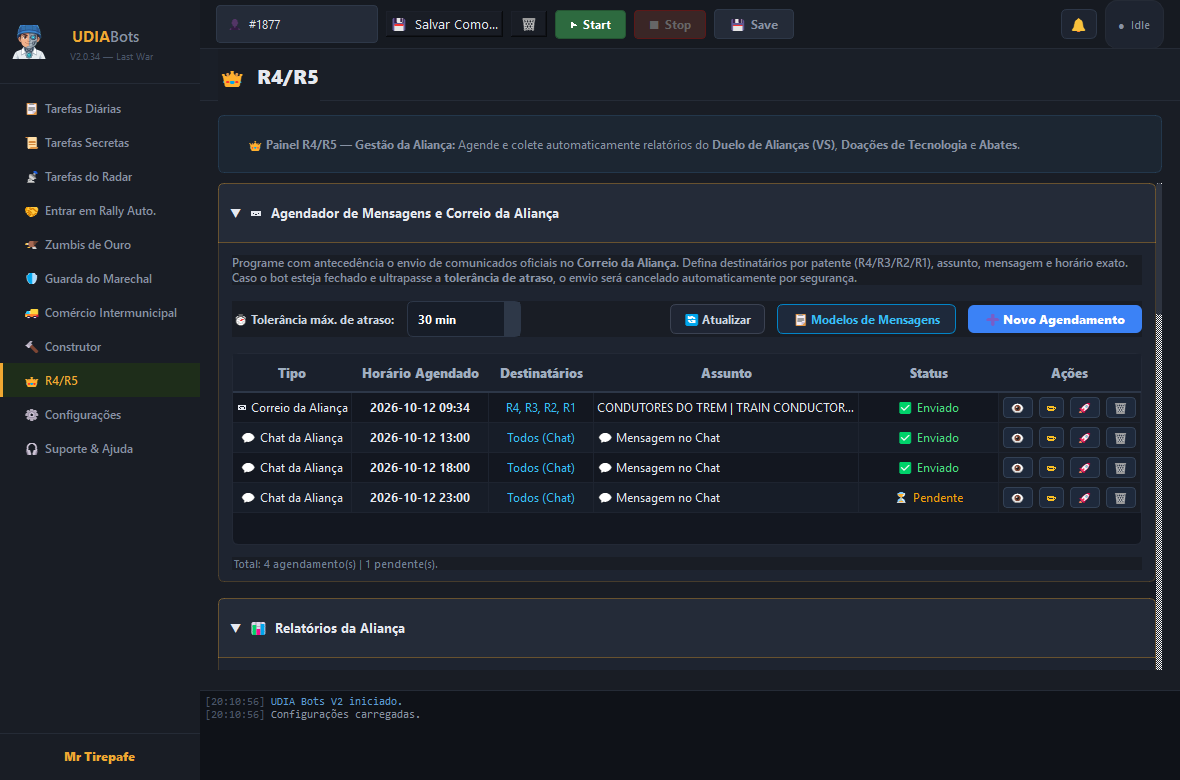This screenshot has width=1180, height=780.
Task: Click the trash icon next to Salvar Como
Action: [528, 25]
